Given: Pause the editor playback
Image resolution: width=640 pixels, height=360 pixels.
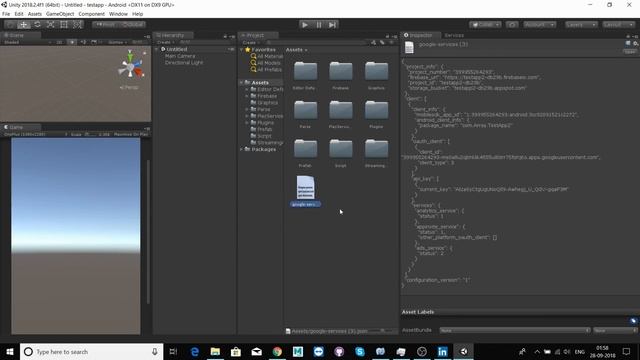Looking at the screenshot, I should click(319, 24).
